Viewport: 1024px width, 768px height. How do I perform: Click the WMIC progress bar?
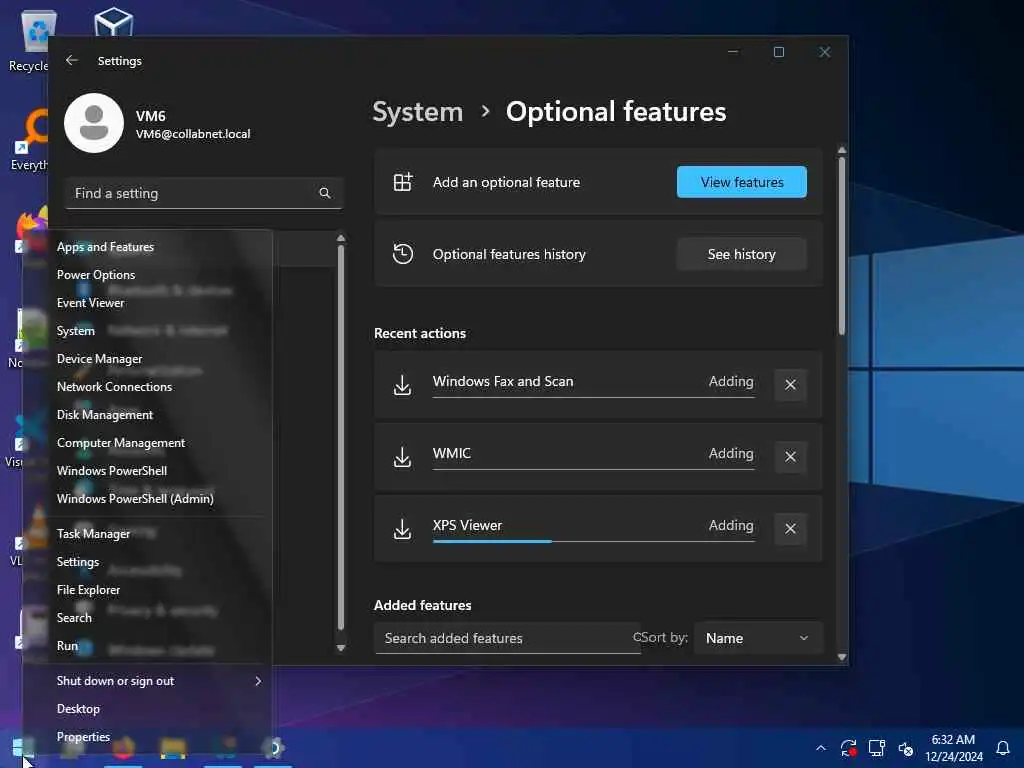point(594,469)
